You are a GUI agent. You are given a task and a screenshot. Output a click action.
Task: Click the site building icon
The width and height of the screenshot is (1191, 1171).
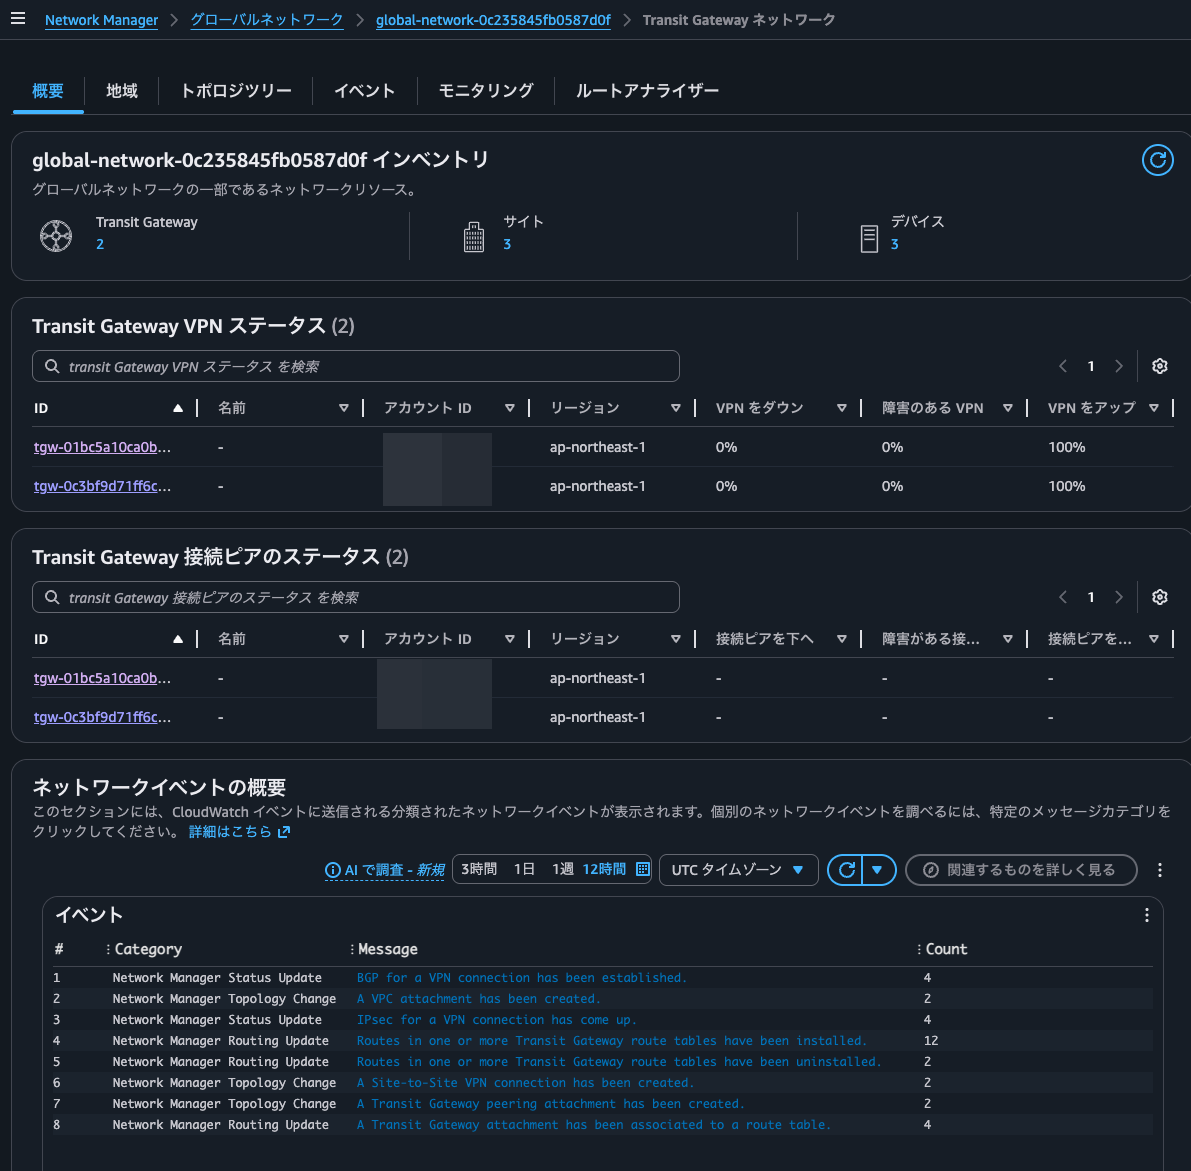coord(473,236)
